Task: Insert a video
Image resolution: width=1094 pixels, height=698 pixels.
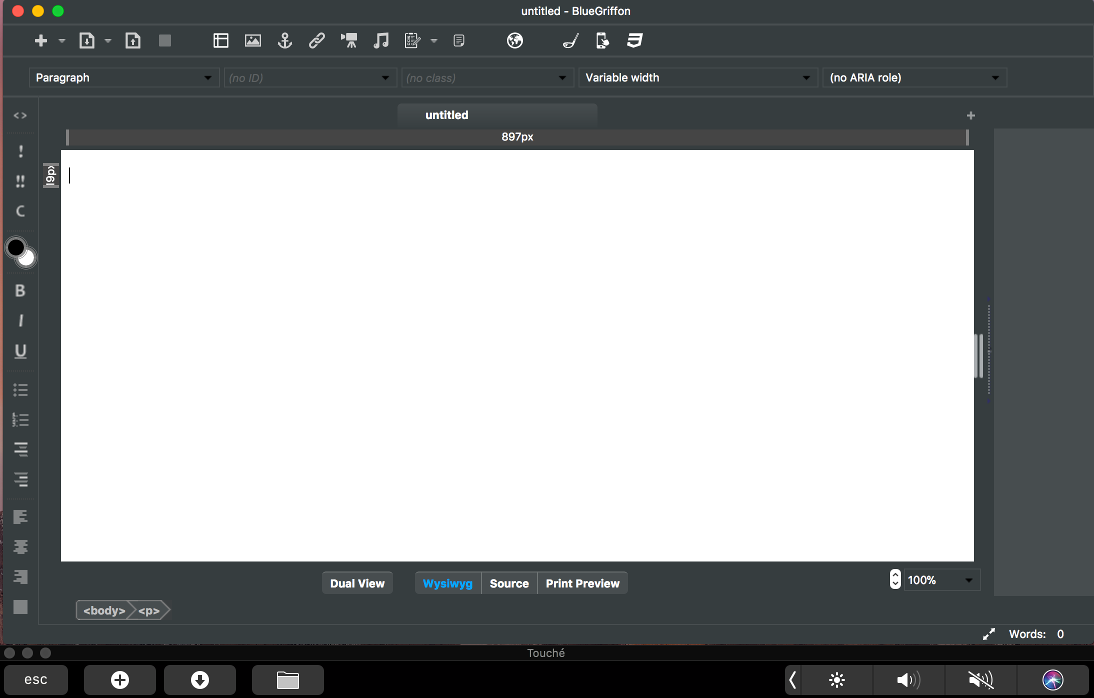Action: (349, 40)
